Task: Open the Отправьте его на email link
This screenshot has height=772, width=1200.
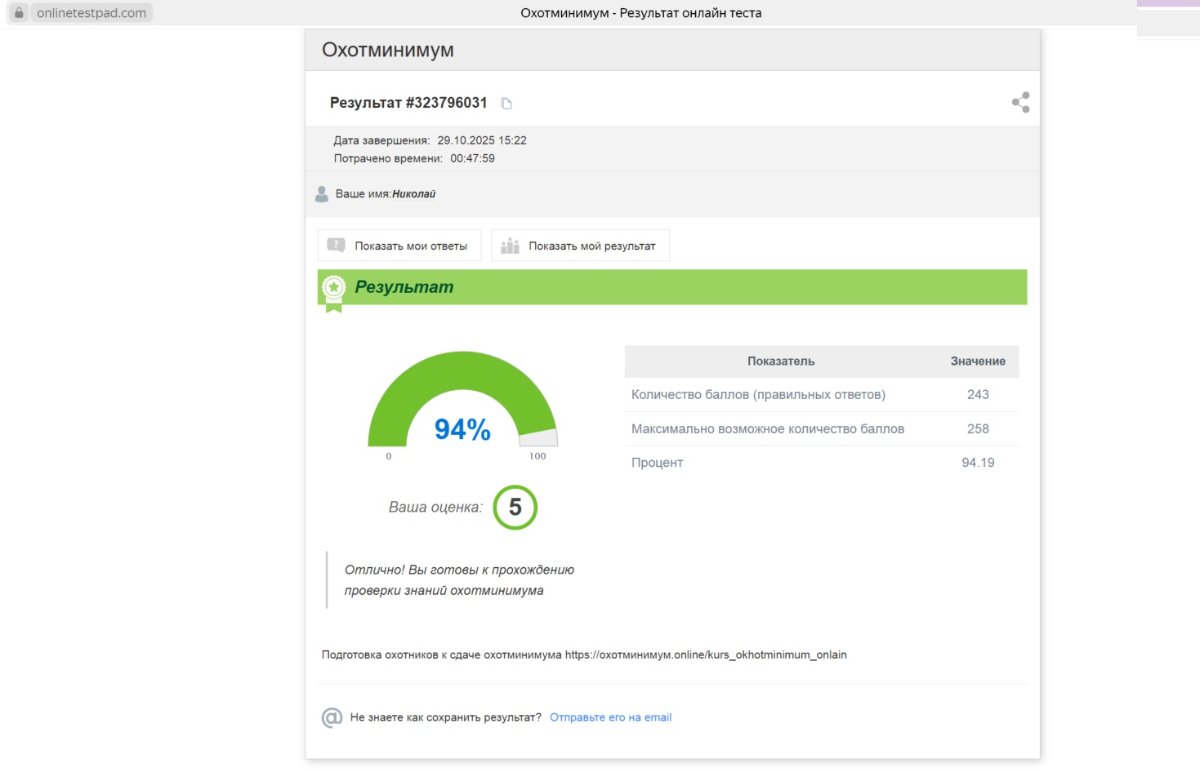Action: click(x=610, y=718)
